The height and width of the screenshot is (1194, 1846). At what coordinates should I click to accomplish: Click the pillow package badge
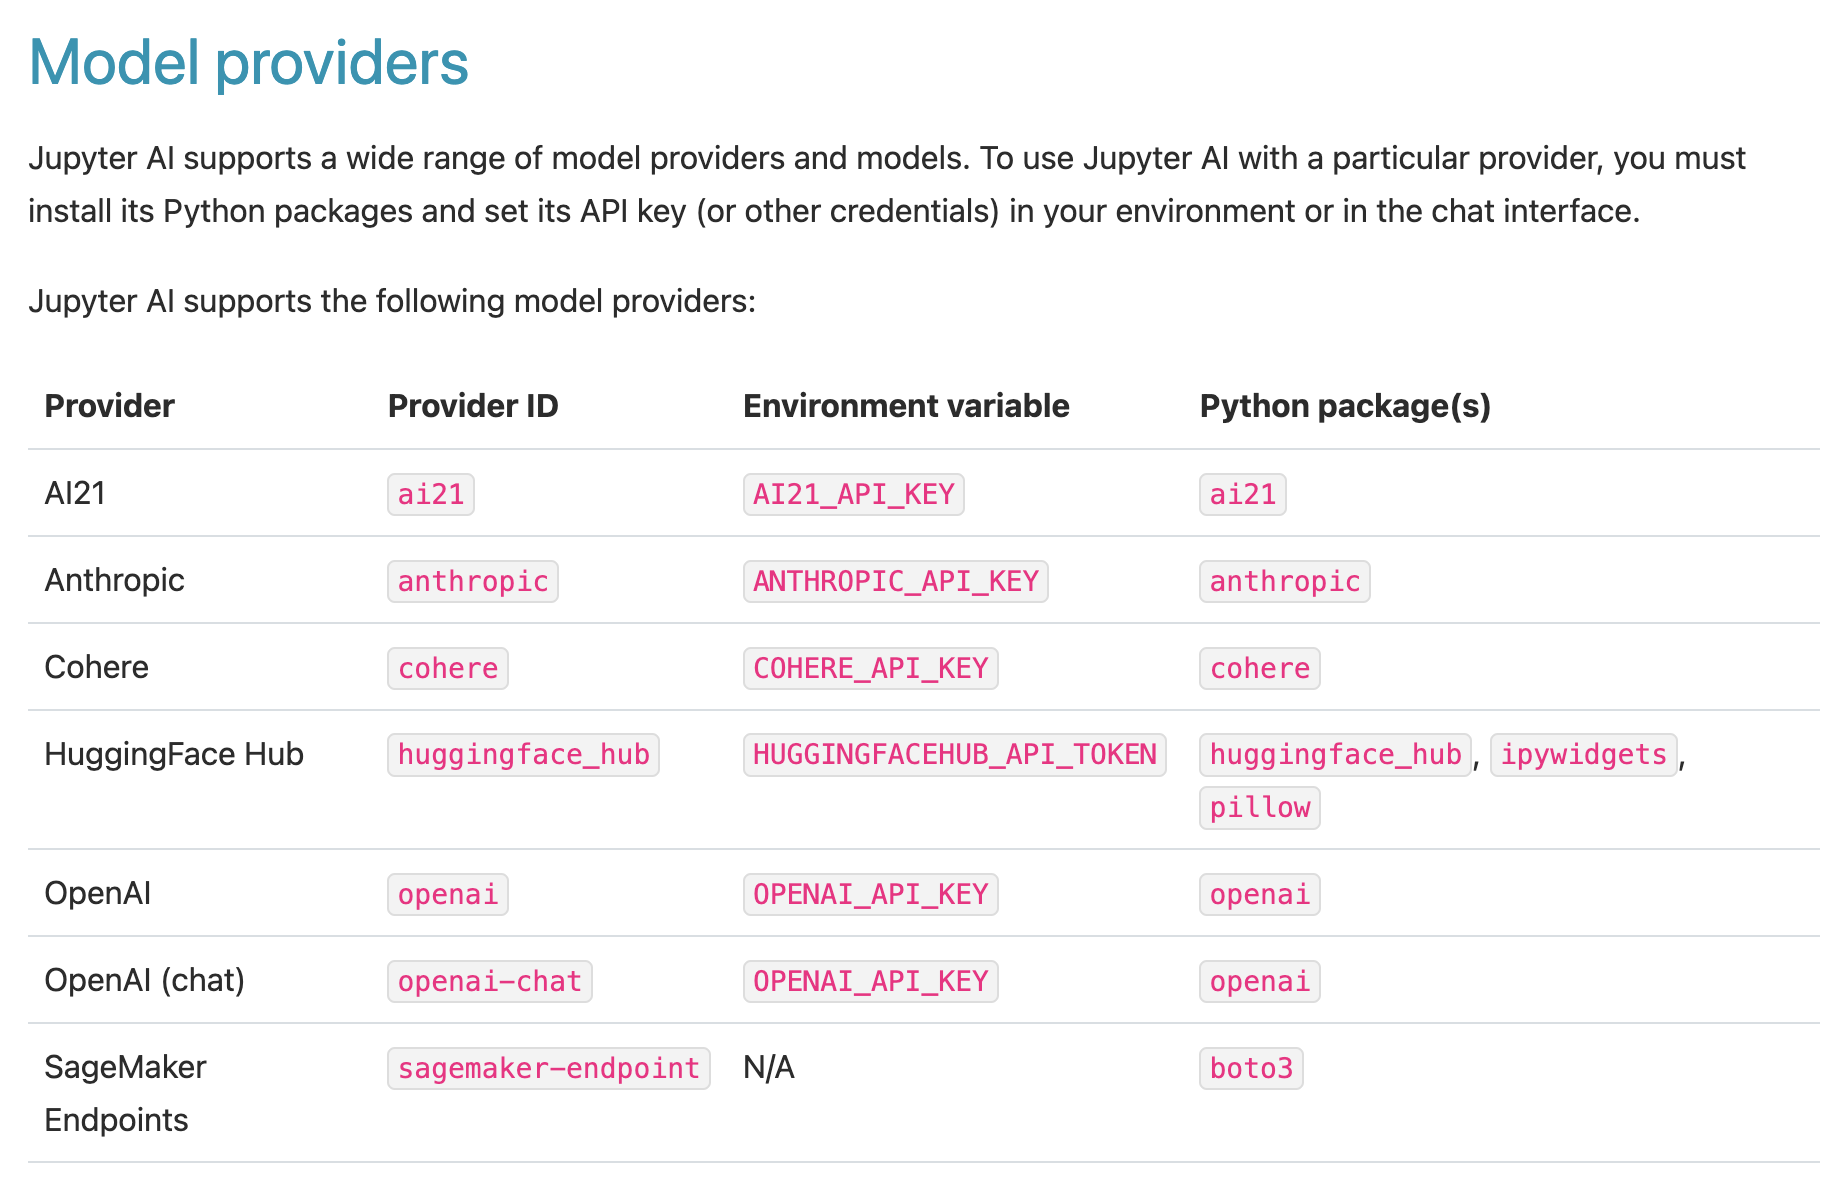pos(1259,807)
